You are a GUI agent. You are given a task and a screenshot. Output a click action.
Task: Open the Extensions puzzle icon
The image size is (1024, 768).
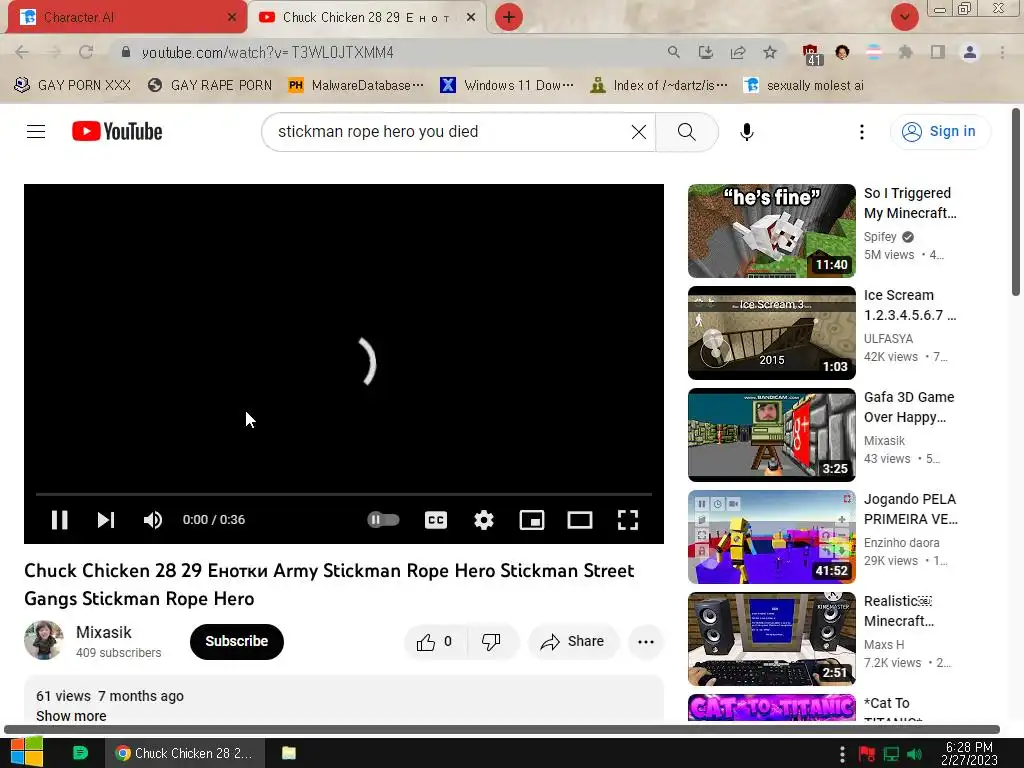click(x=905, y=52)
